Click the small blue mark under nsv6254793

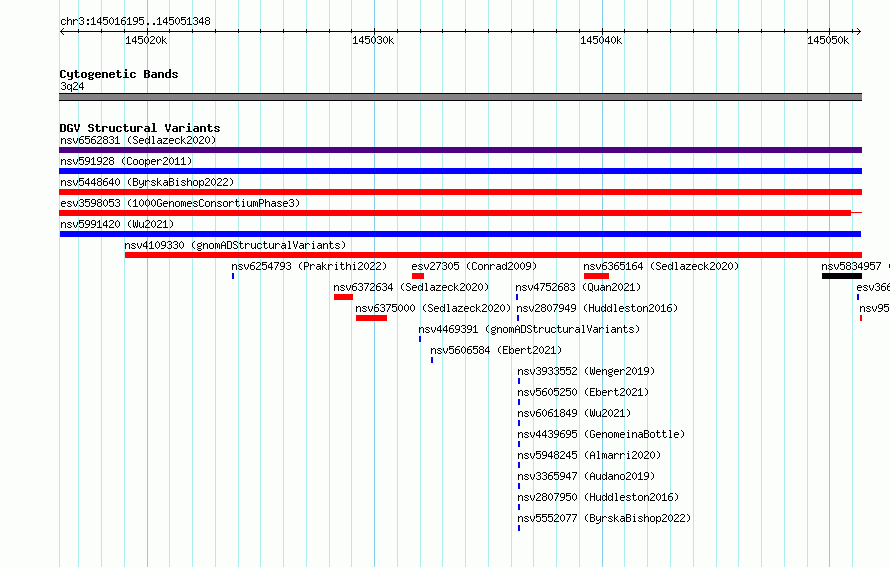point(233,276)
